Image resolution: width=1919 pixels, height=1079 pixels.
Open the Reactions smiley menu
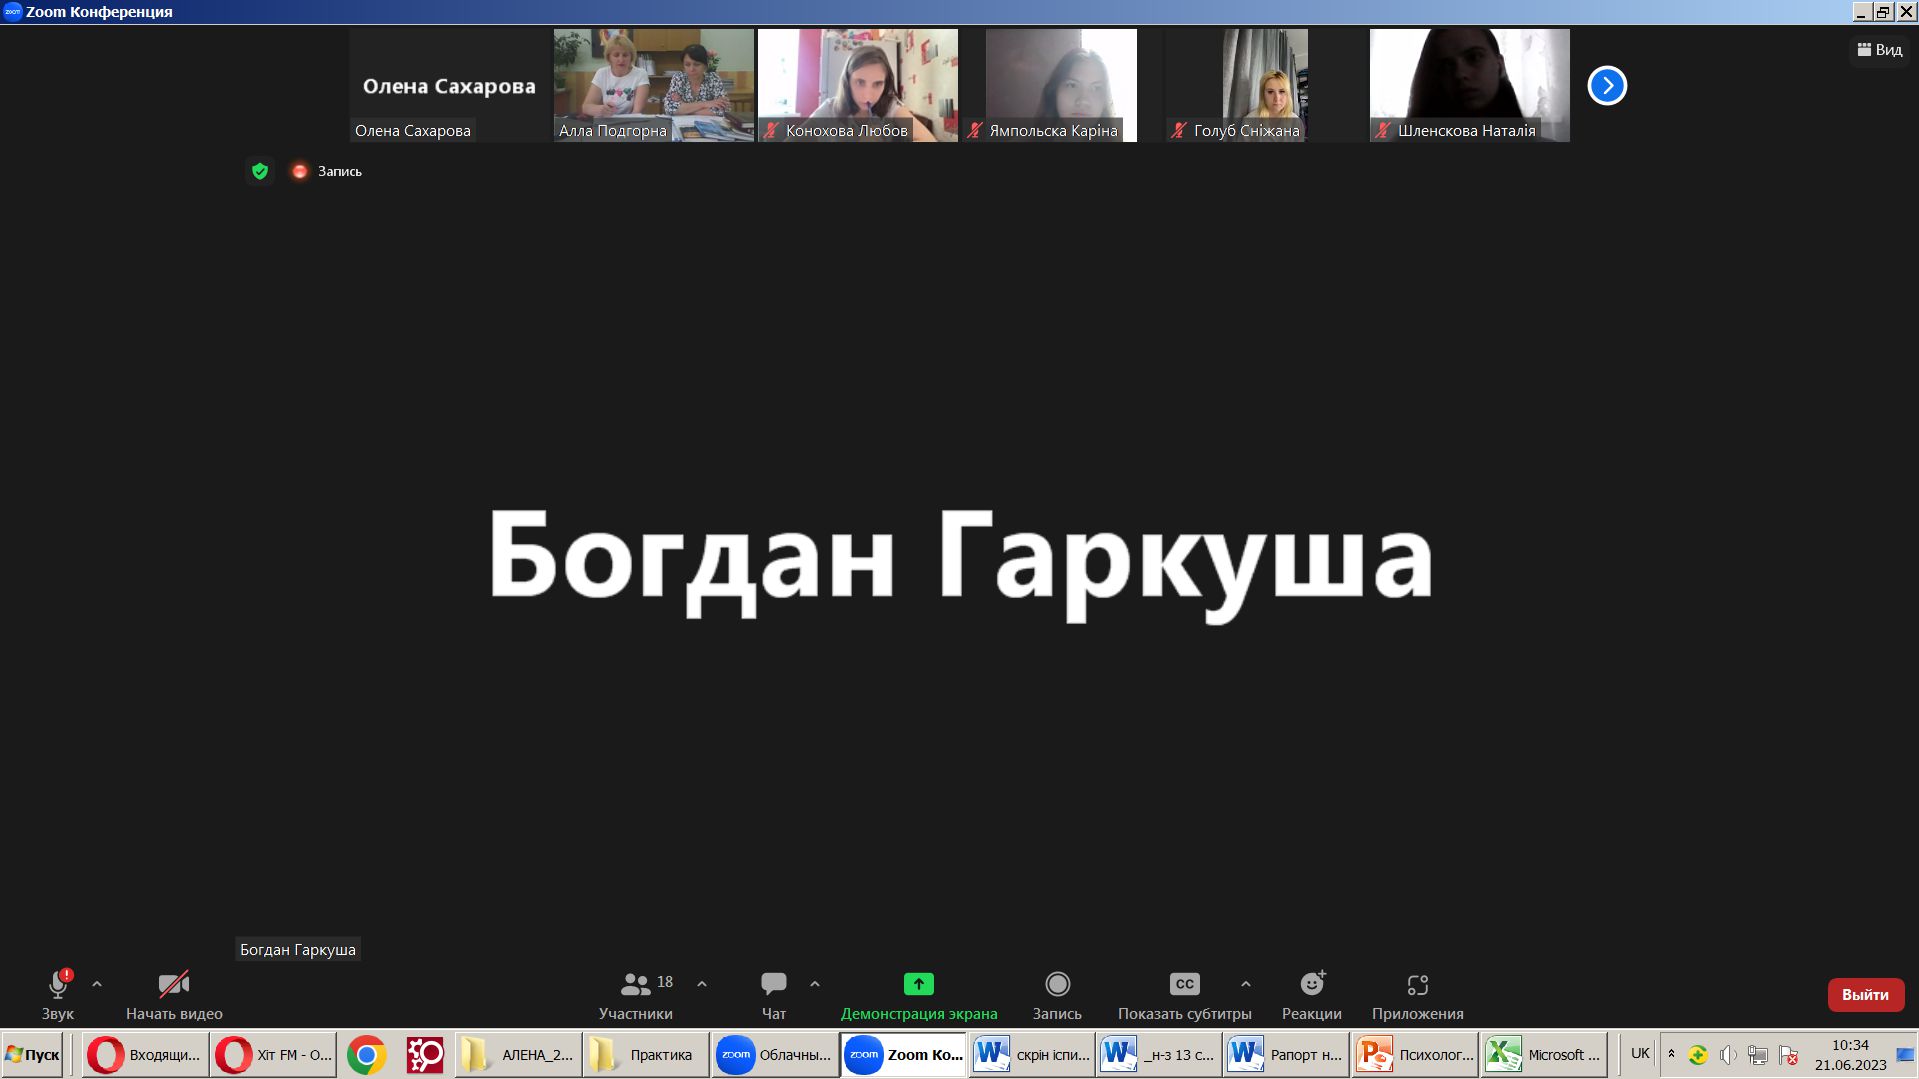click(x=1311, y=984)
